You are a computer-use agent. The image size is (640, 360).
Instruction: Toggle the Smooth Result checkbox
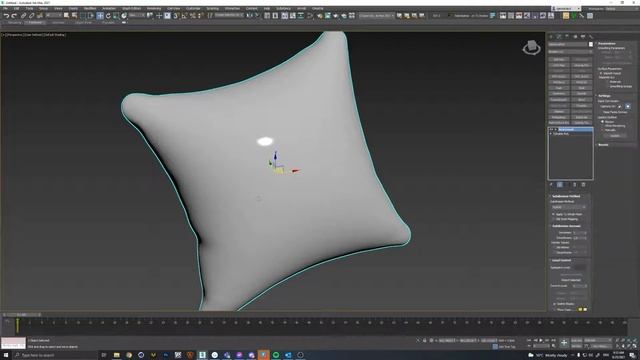[601, 73]
